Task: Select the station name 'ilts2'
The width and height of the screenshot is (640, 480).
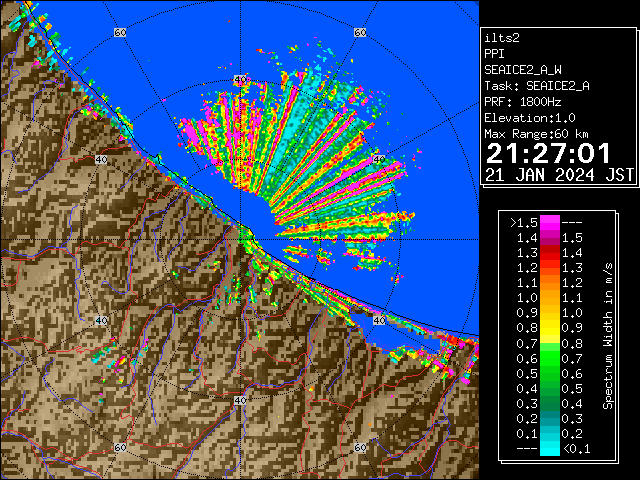Action: click(x=502, y=38)
